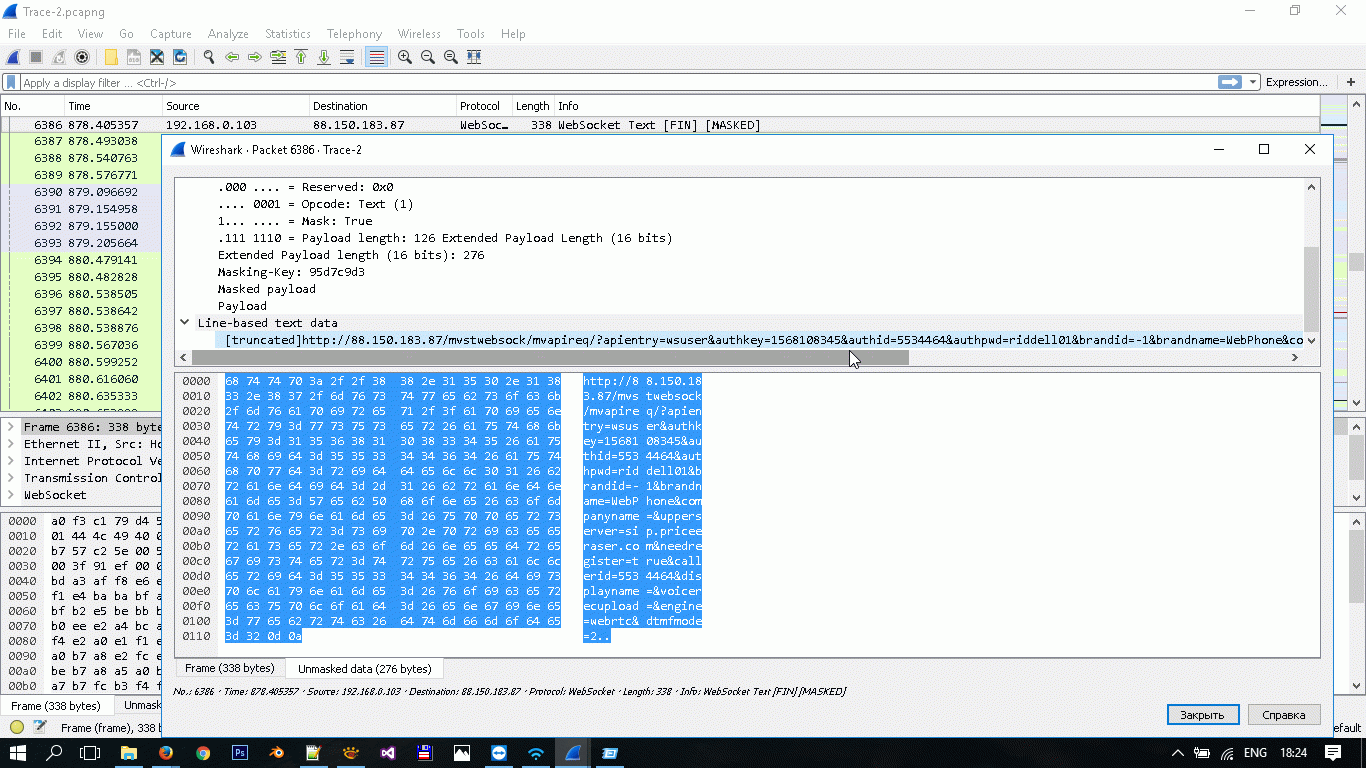Click the Expression… button

point(1297,82)
